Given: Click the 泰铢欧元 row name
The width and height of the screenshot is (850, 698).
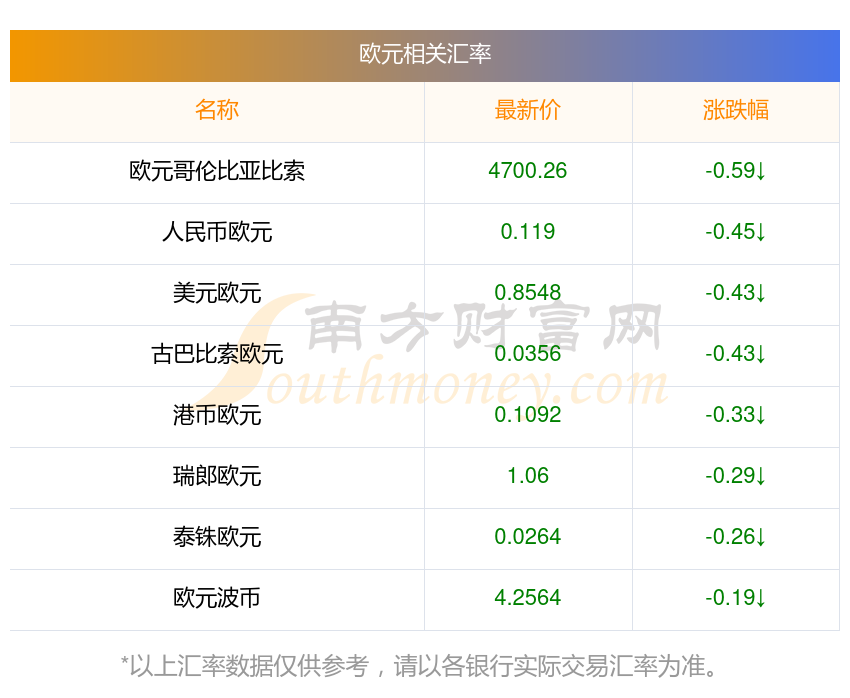Looking at the screenshot, I should pos(217,537).
